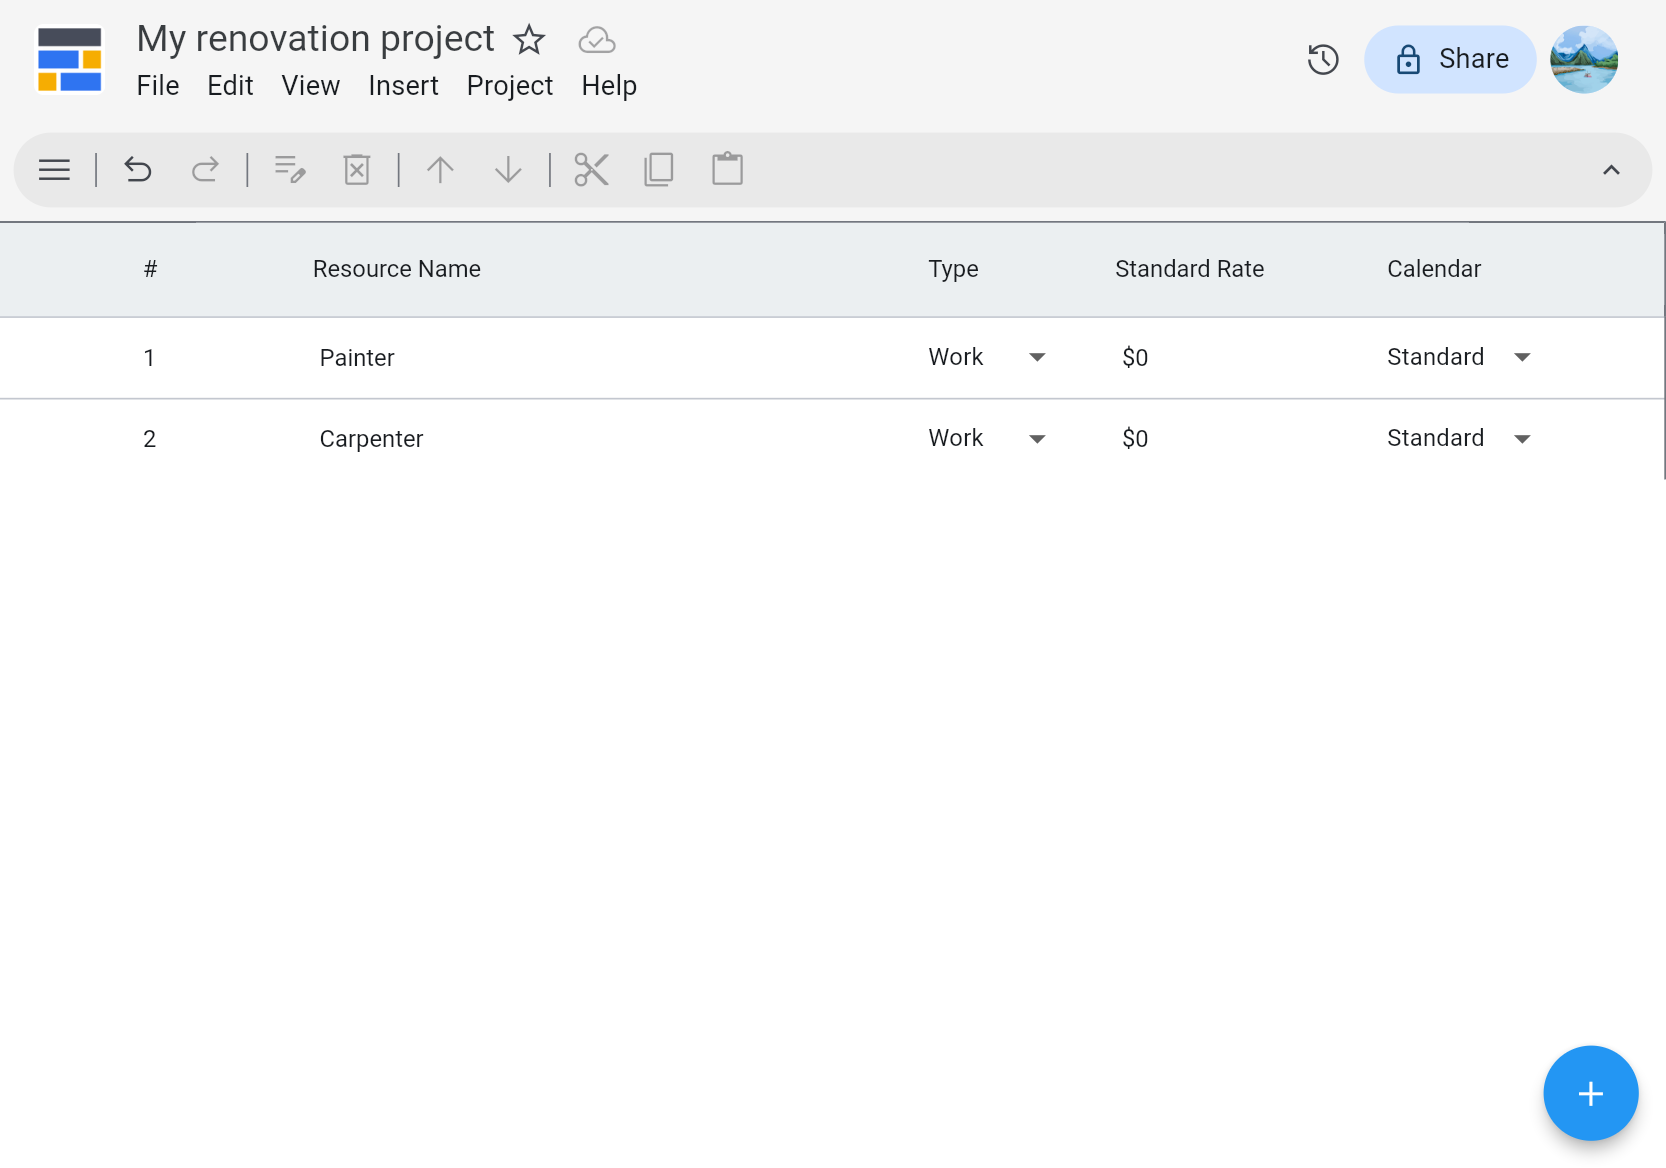Viewport: 1666px width, 1168px height.
Task: Open Type dropdown for Painter
Action: 1037,357
